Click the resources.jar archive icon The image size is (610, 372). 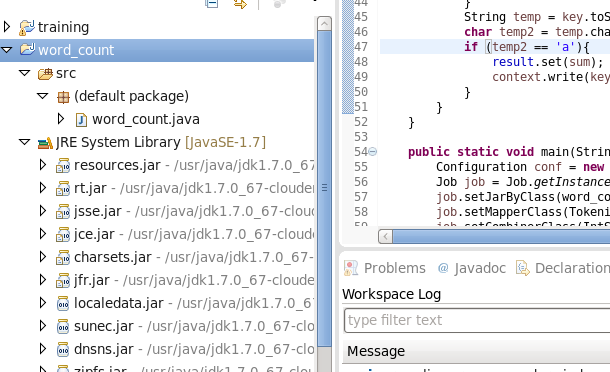63,166
